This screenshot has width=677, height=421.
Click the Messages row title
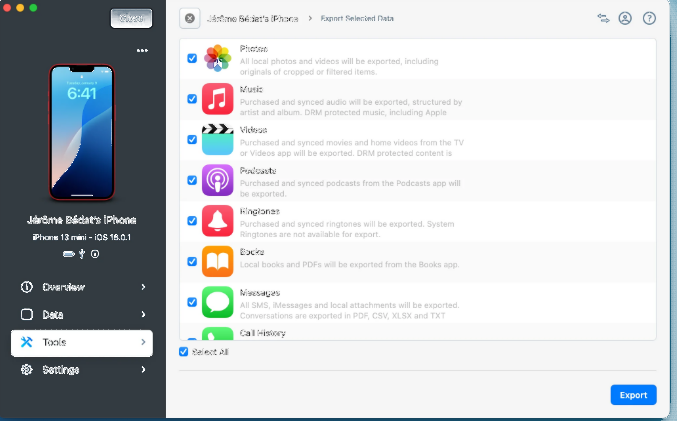(x=260, y=292)
